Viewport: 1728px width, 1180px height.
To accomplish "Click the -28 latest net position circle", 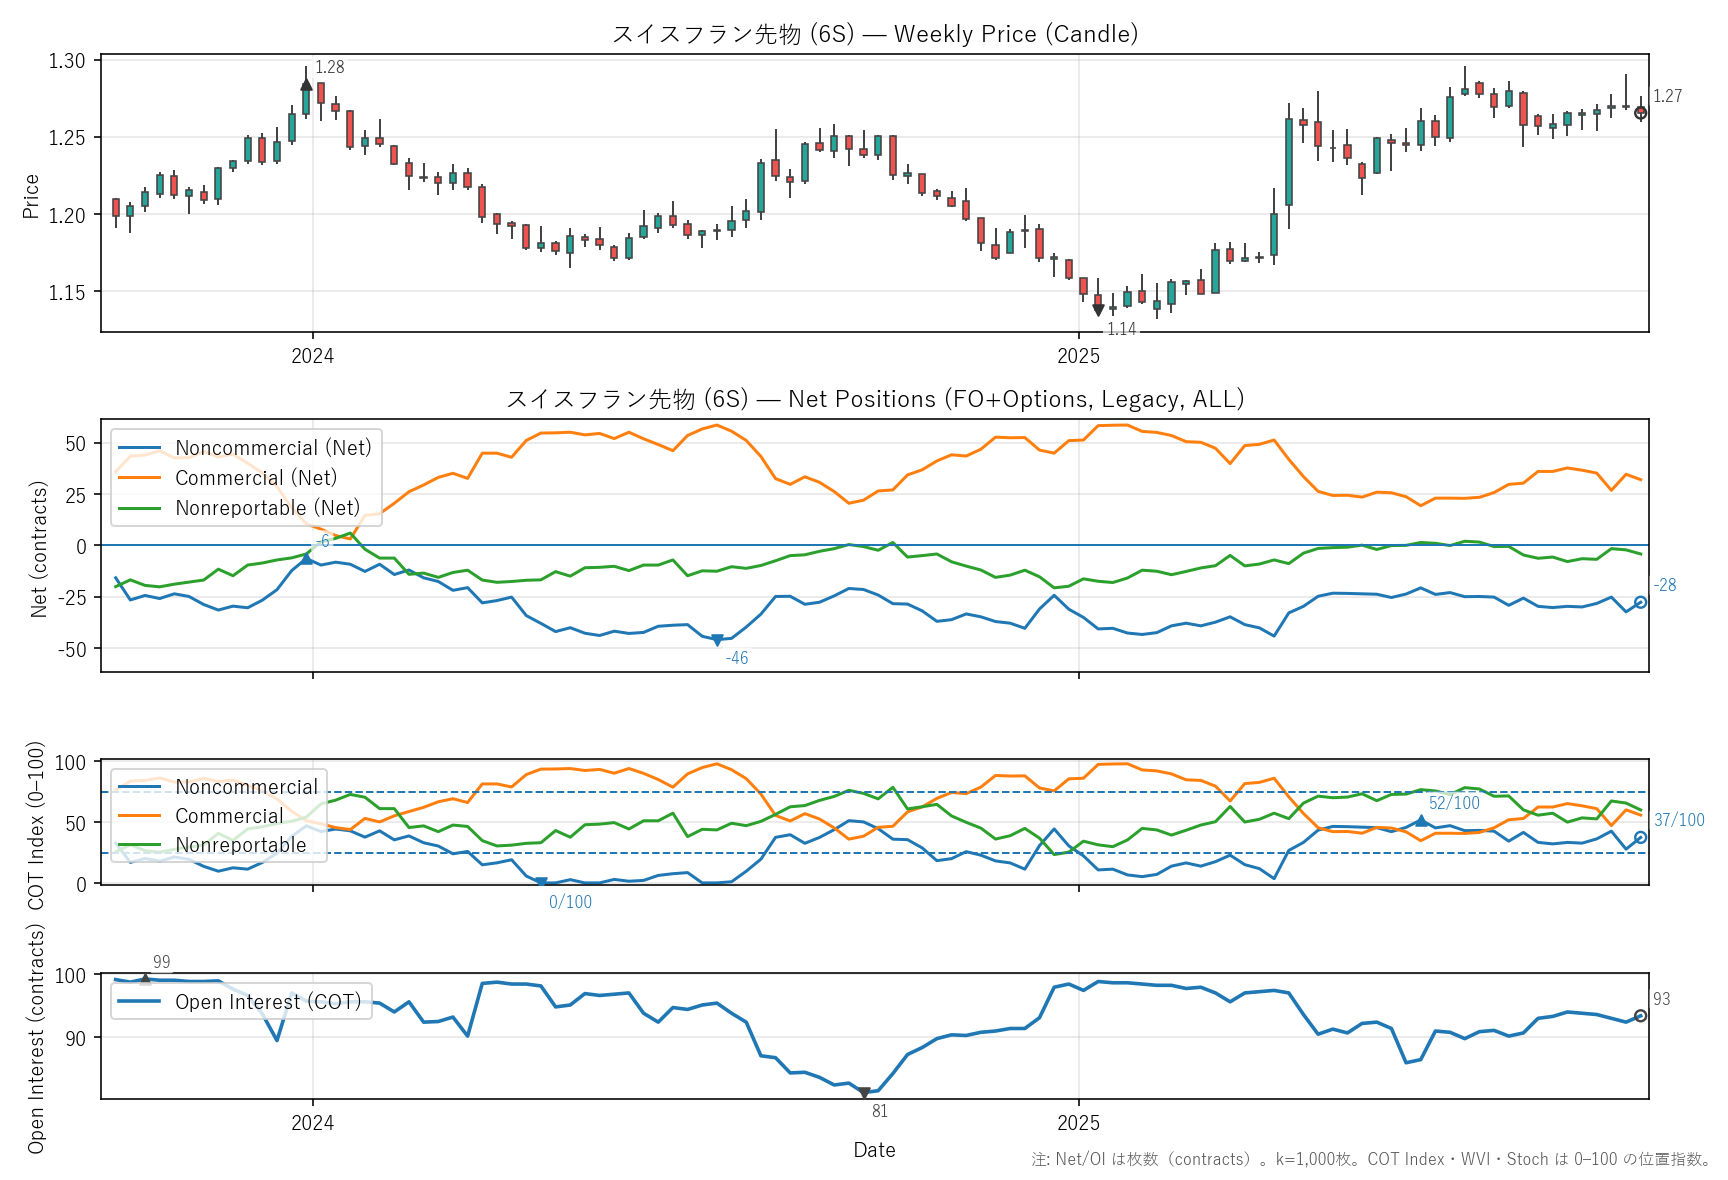I will point(1640,602).
